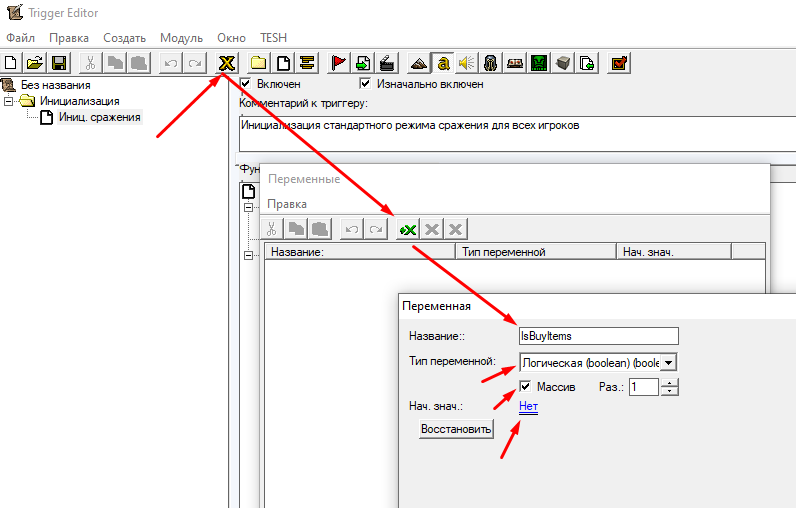
Task: Open the 'Модуль' menu
Action: tap(181, 38)
